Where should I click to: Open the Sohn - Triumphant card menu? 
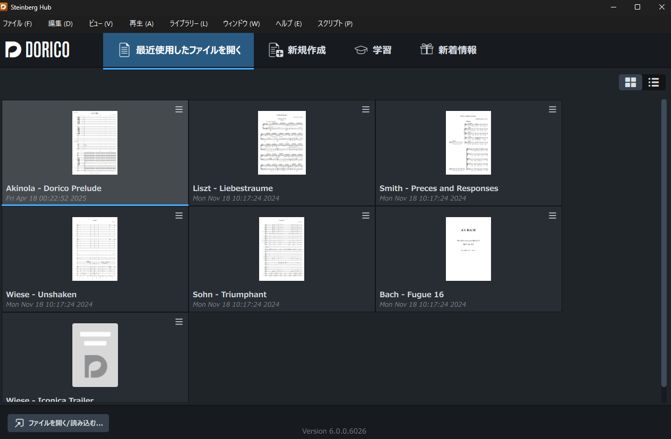[x=365, y=216]
